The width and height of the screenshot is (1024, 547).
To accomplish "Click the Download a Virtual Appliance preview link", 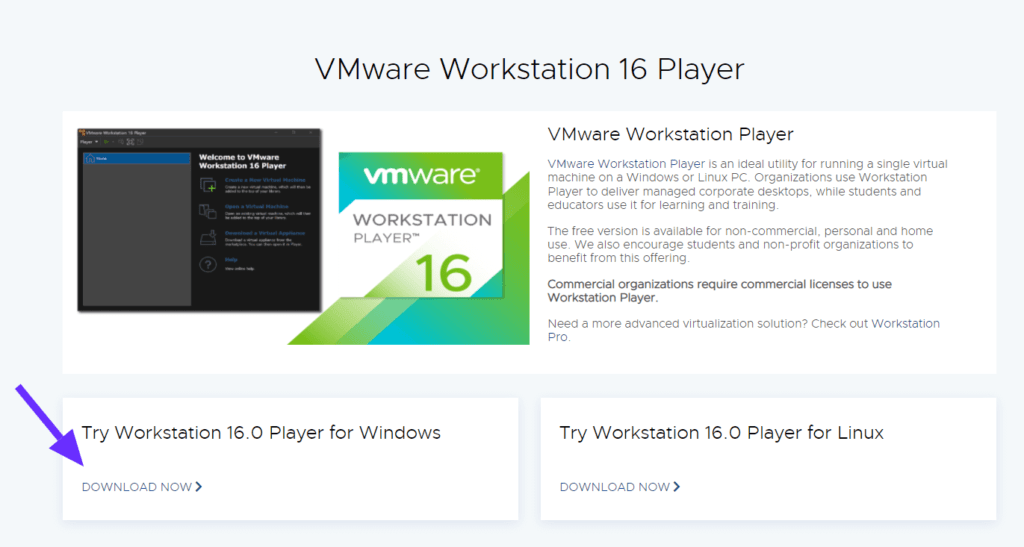I will point(264,233).
